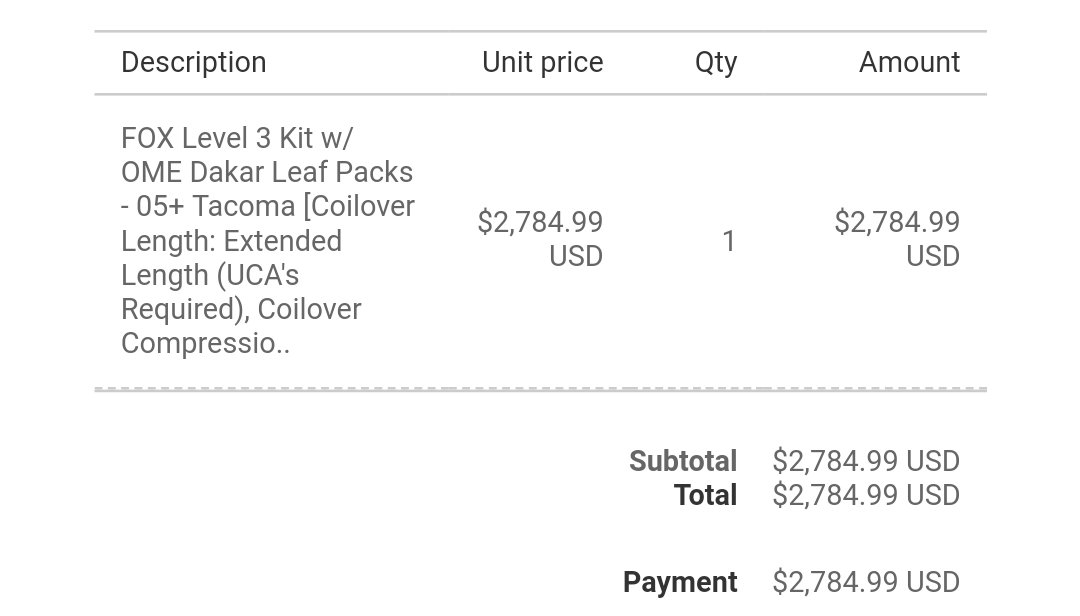This screenshot has height=616, width=1080.
Task: Click the dashed separator line below the item
Action: pos(541,389)
